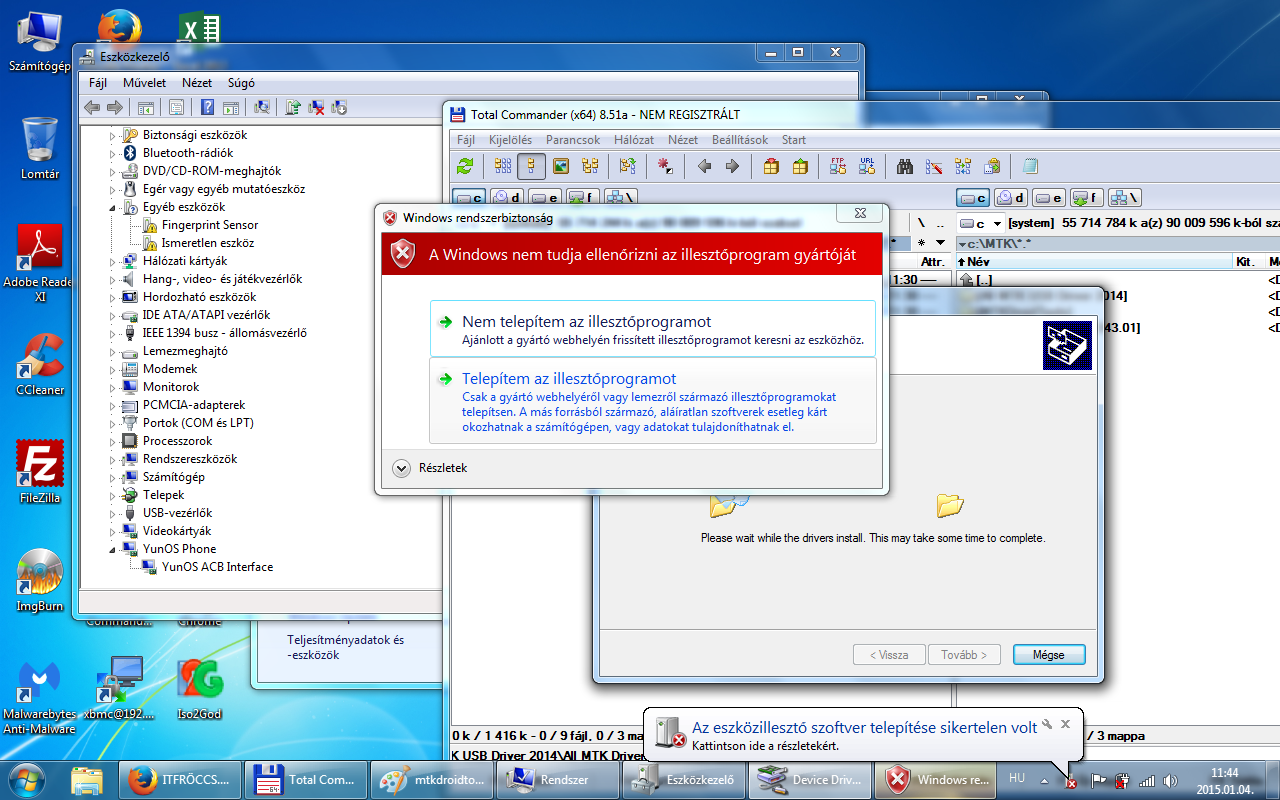The width and height of the screenshot is (1280, 800).
Task: Click the Mégse button in driver wizard
Action: pyautogui.click(x=1048, y=655)
